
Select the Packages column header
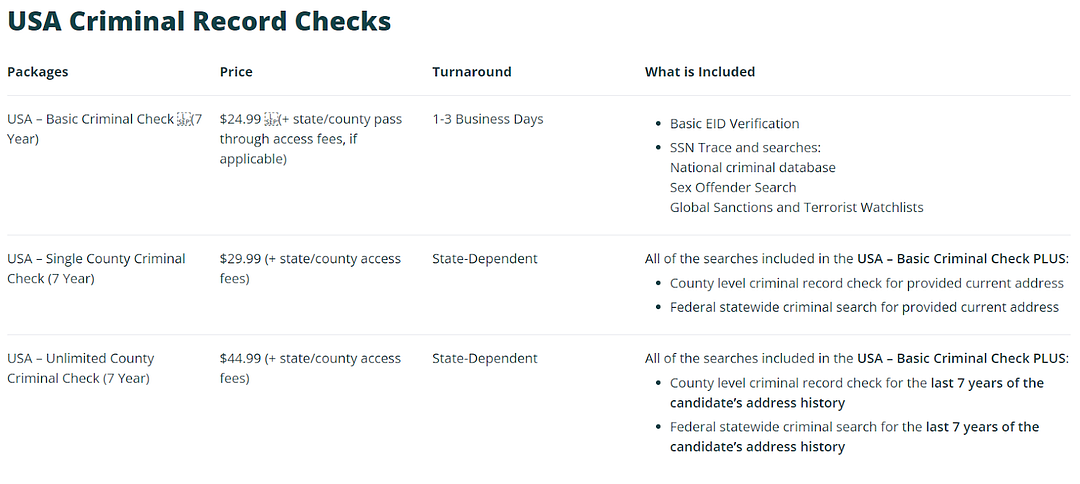38,72
